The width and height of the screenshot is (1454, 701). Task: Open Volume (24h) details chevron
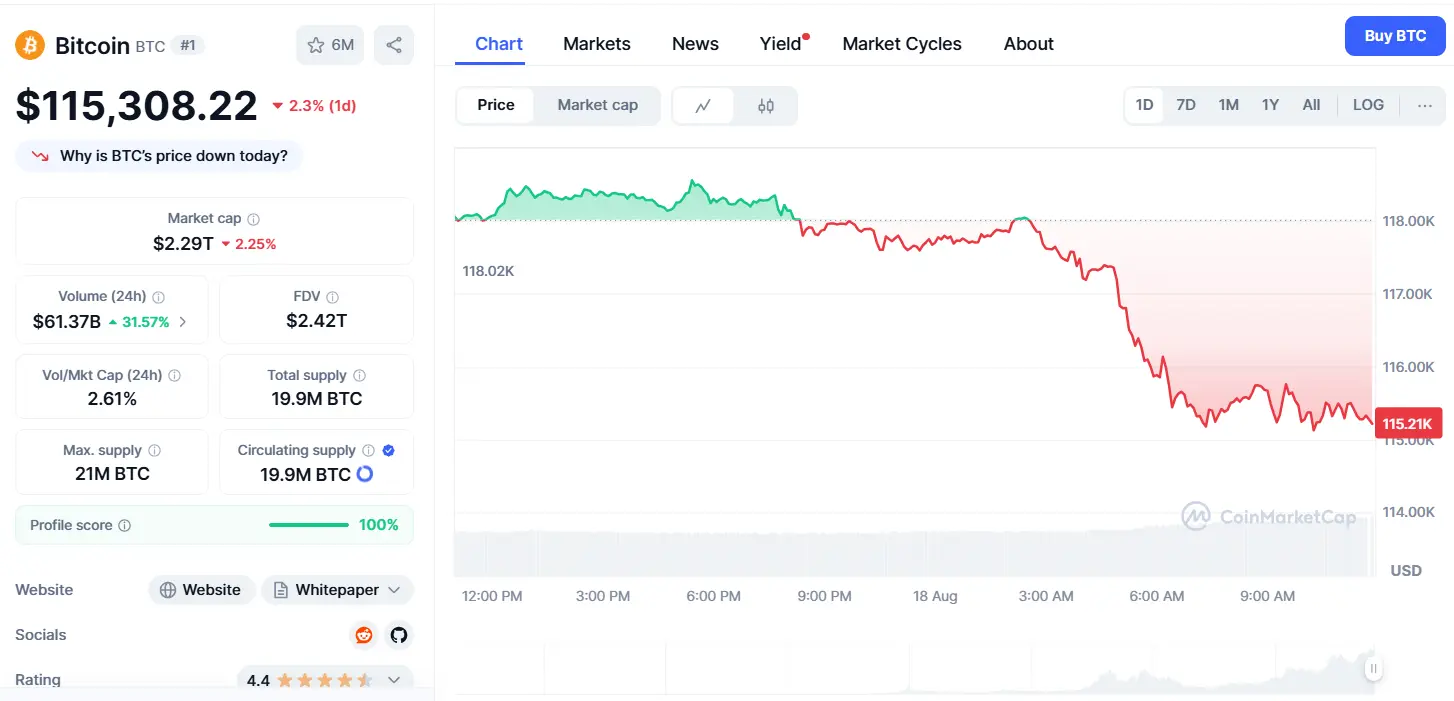tap(182, 322)
